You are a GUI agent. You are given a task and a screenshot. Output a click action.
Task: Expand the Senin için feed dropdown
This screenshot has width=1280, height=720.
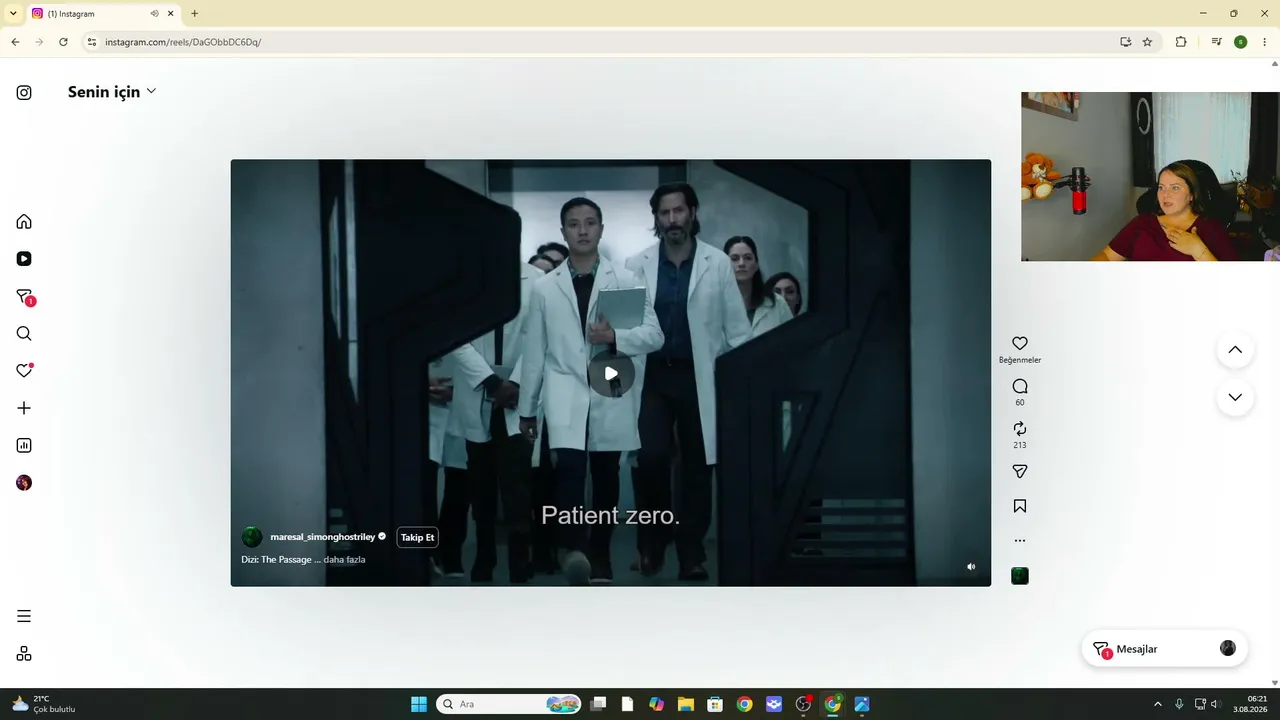pyautogui.click(x=112, y=92)
